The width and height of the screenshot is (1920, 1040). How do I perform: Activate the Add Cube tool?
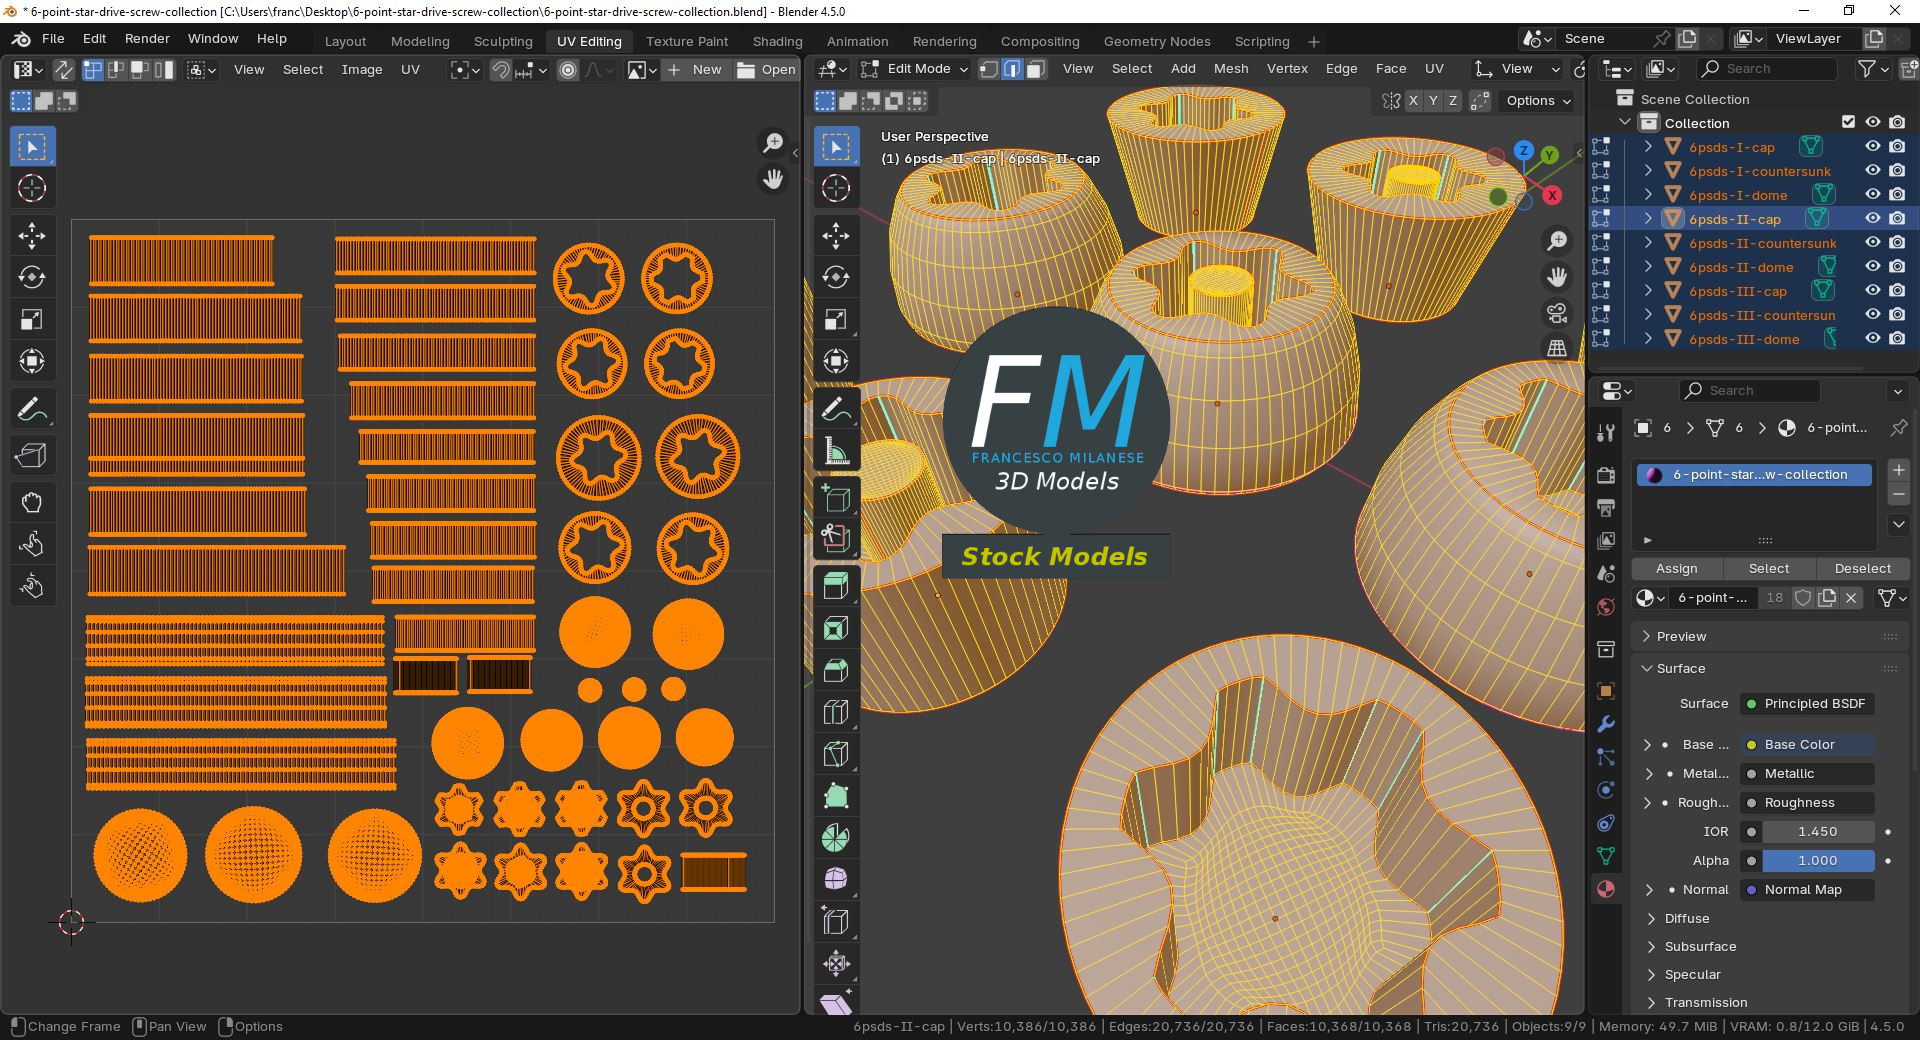pos(836,497)
